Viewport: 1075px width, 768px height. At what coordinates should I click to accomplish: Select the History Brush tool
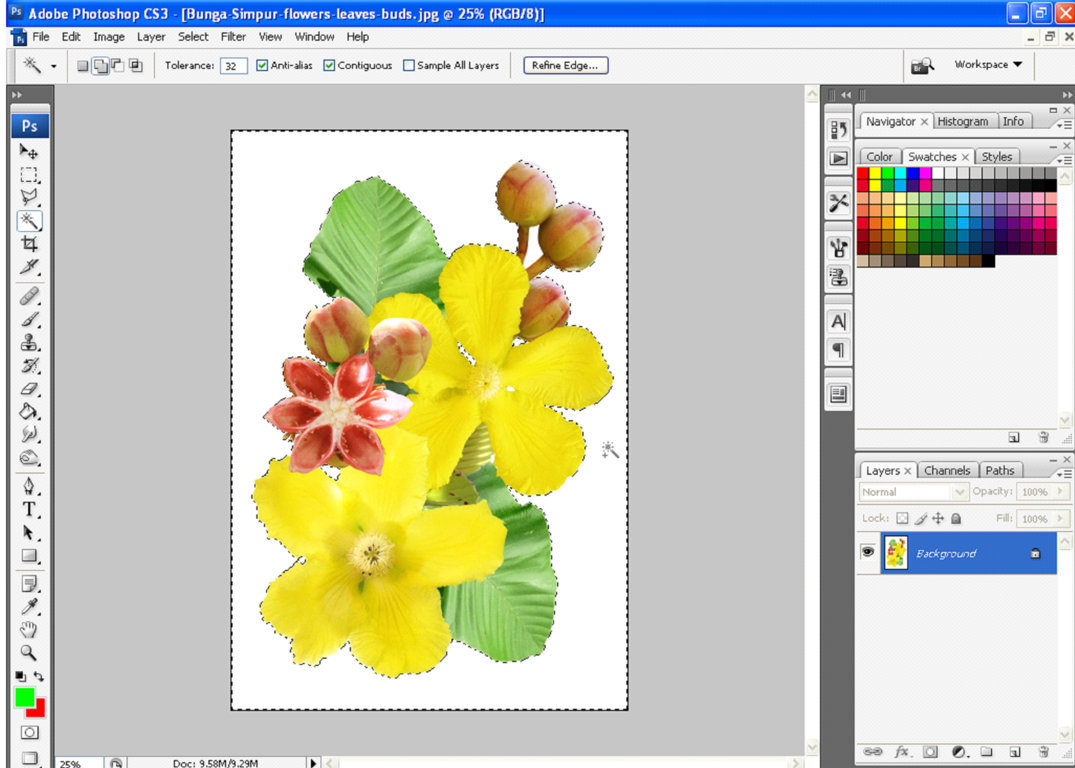29,365
